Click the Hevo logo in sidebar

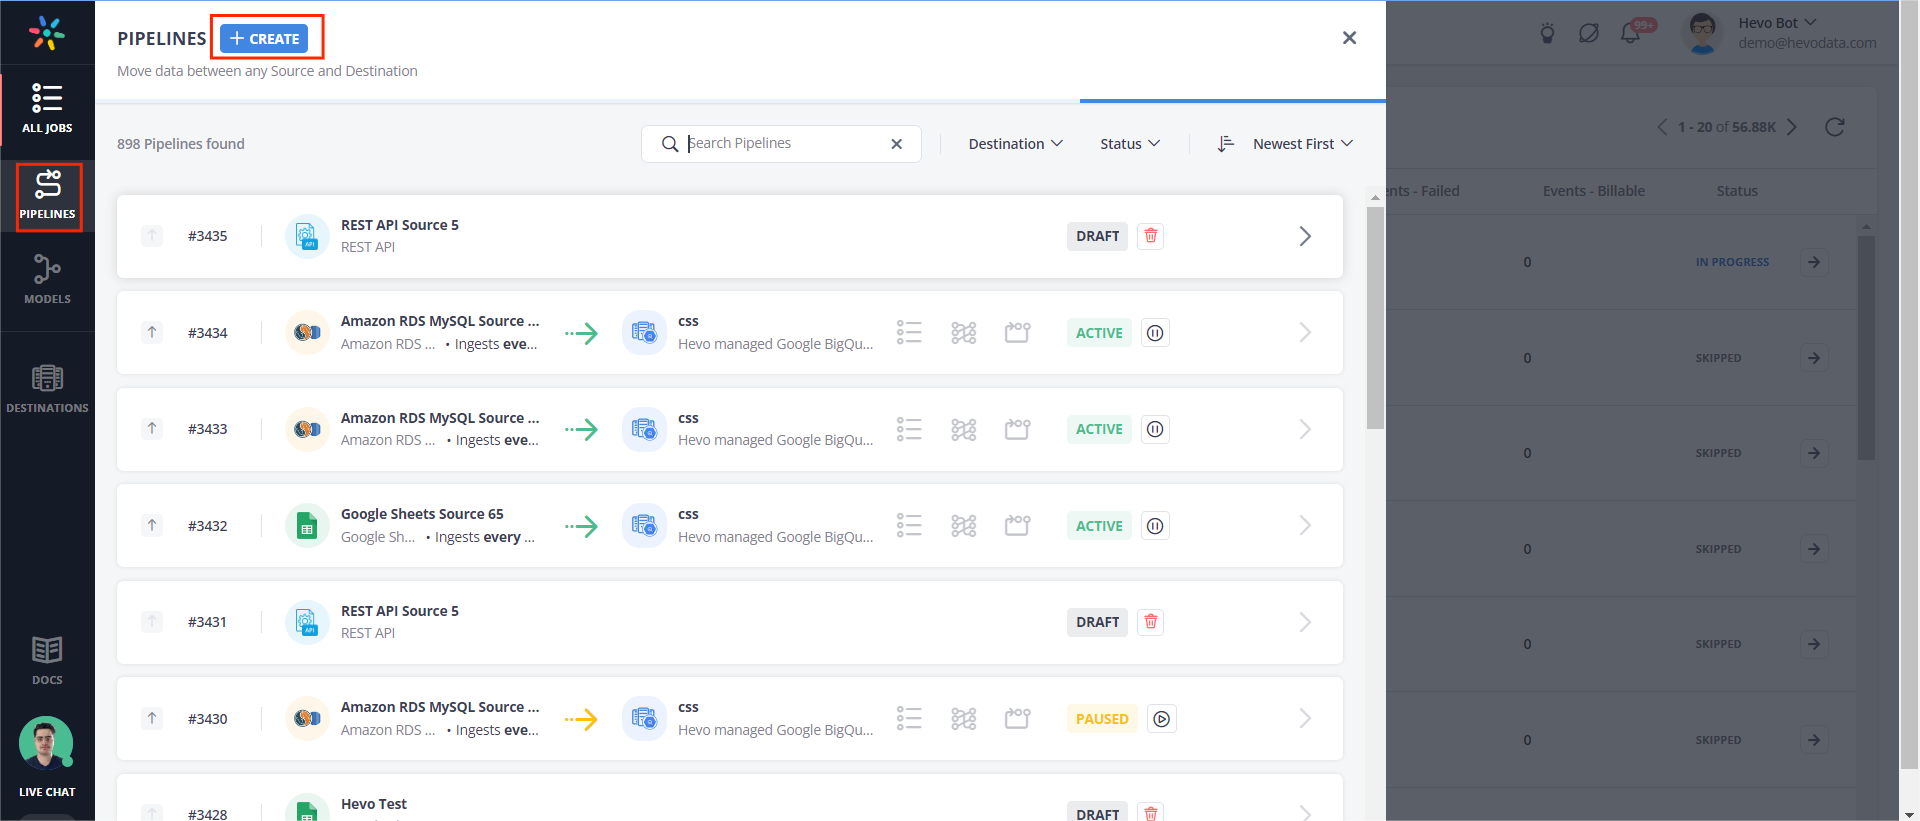click(x=47, y=34)
